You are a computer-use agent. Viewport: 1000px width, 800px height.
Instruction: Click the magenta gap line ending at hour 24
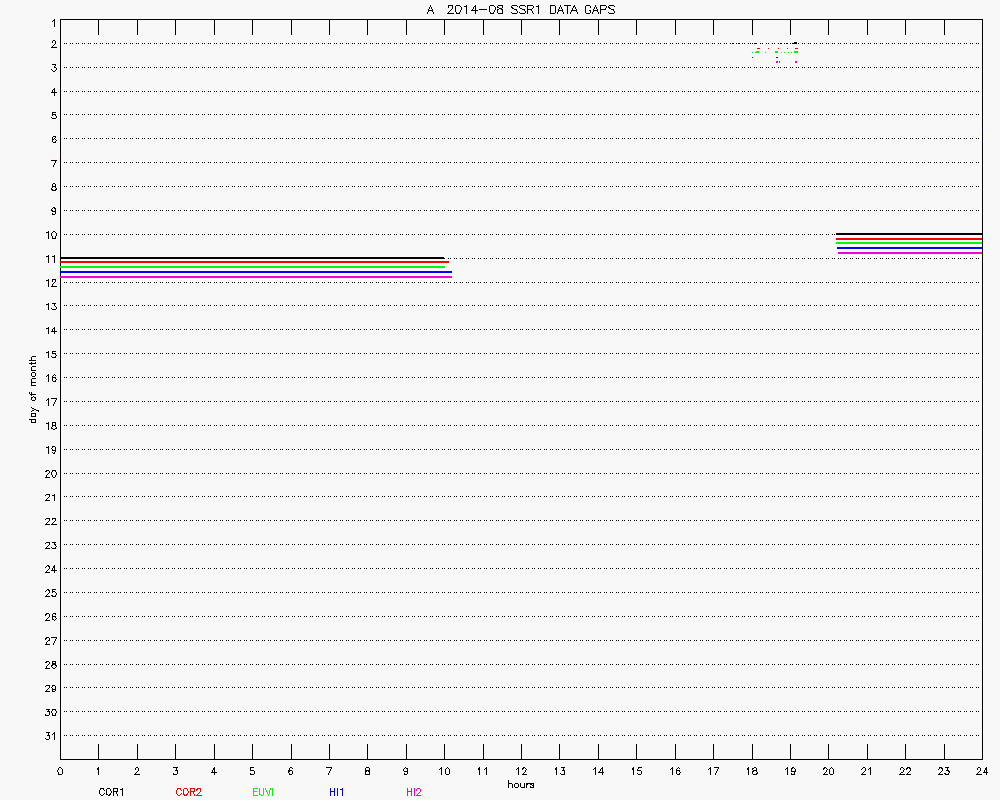[908, 253]
